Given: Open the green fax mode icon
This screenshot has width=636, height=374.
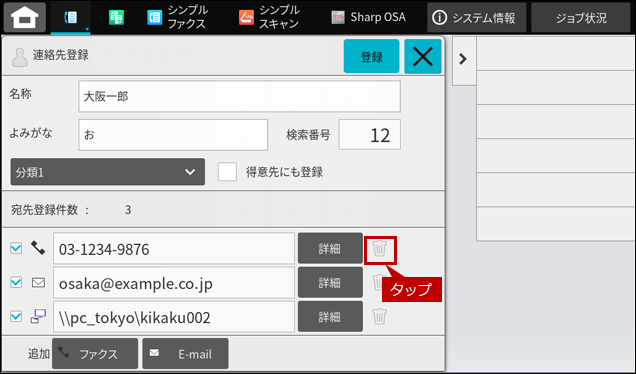Looking at the screenshot, I should [116, 17].
